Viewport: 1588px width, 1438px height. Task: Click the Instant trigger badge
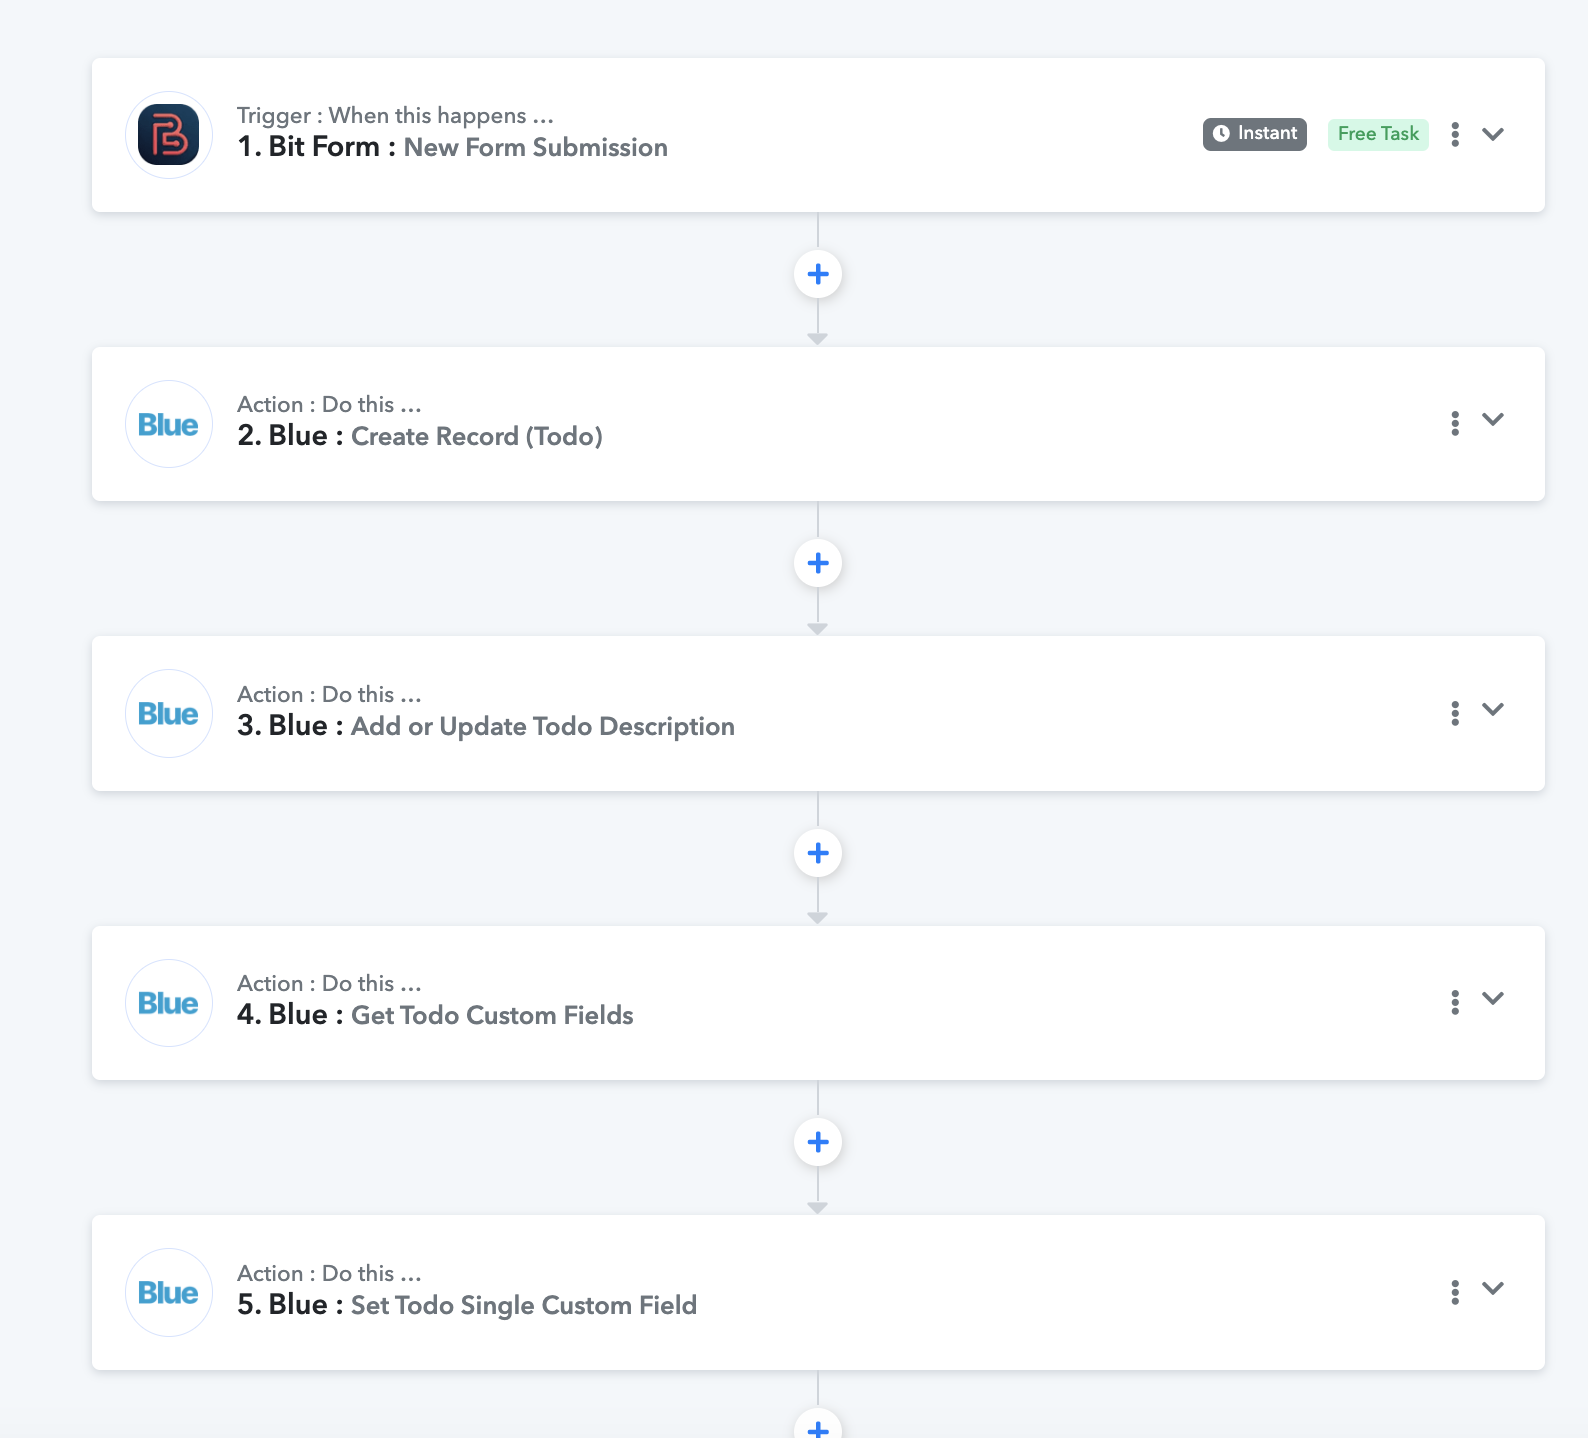pos(1255,134)
